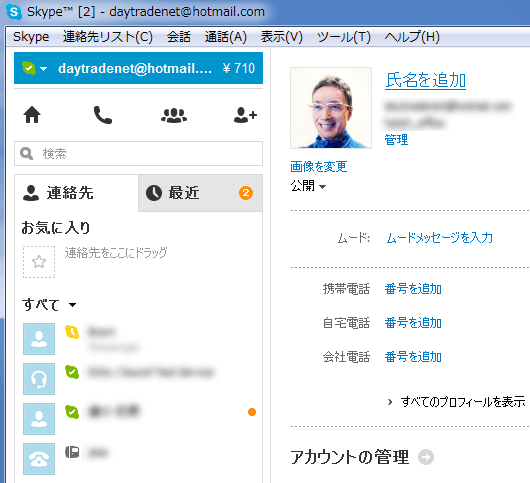Select the headset support contact avatar
Image resolution: width=530 pixels, height=483 pixels.
point(39,379)
